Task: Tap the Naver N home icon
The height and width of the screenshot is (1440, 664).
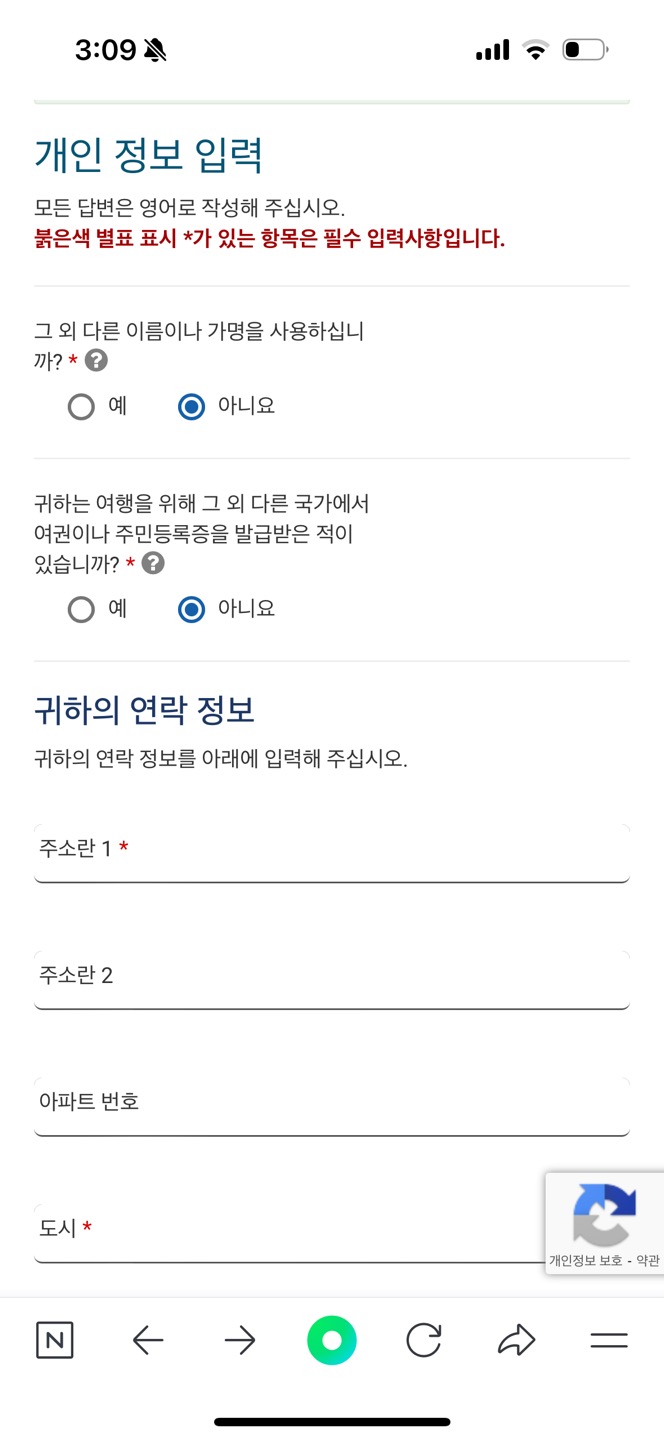Action: click(54, 1340)
